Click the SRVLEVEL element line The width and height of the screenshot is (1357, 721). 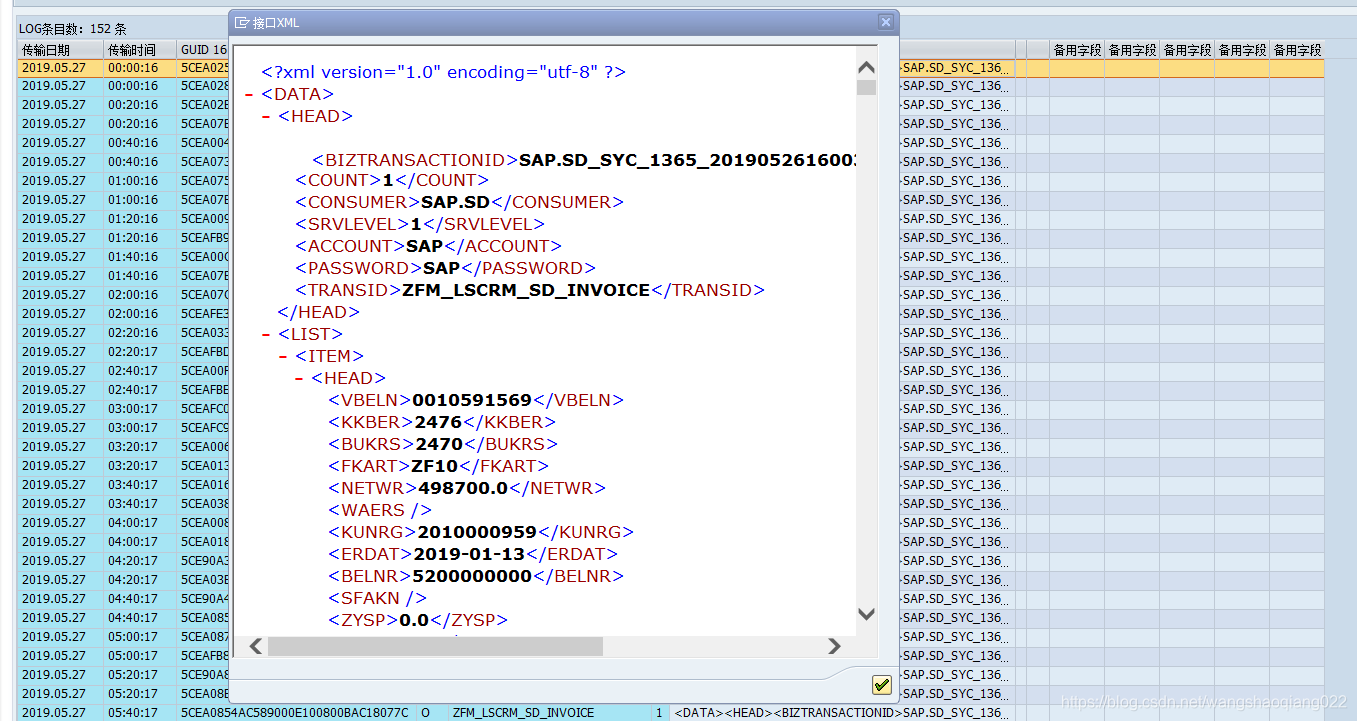420,224
